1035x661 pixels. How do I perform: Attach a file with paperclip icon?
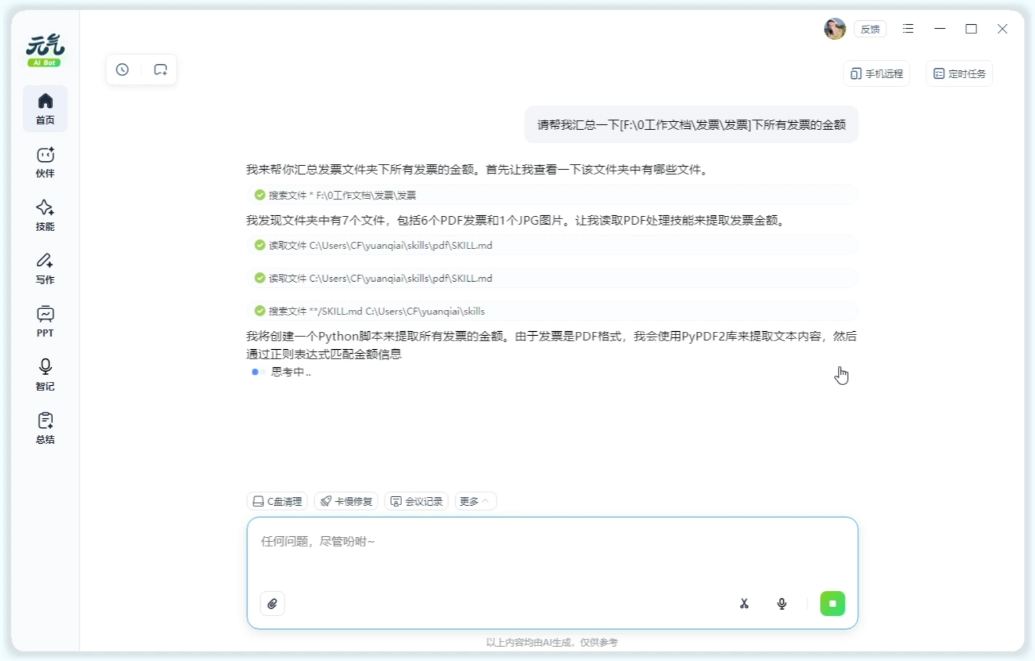coord(273,604)
